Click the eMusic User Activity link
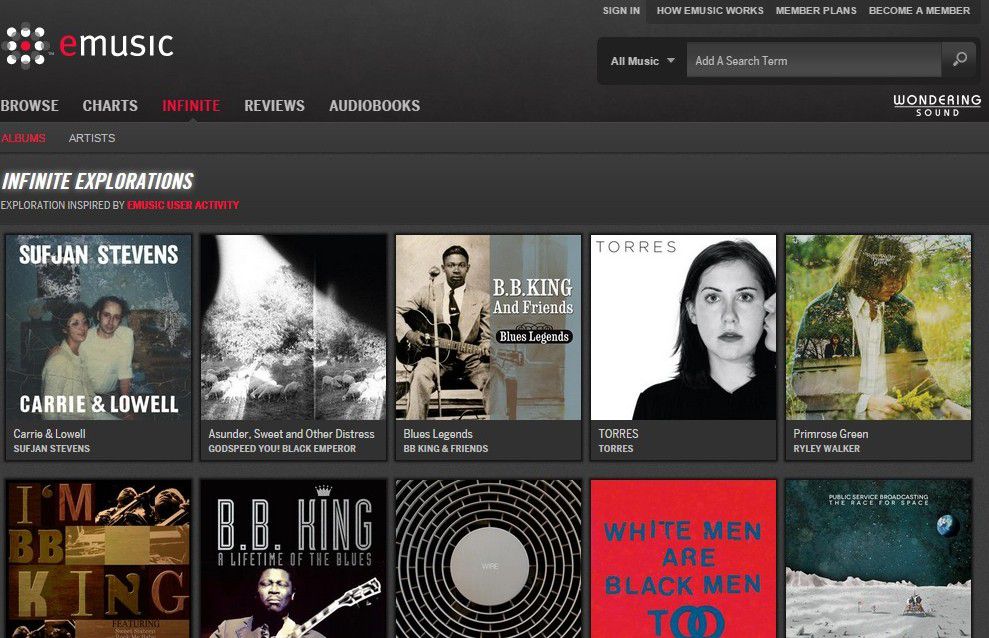 coord(183,205)
